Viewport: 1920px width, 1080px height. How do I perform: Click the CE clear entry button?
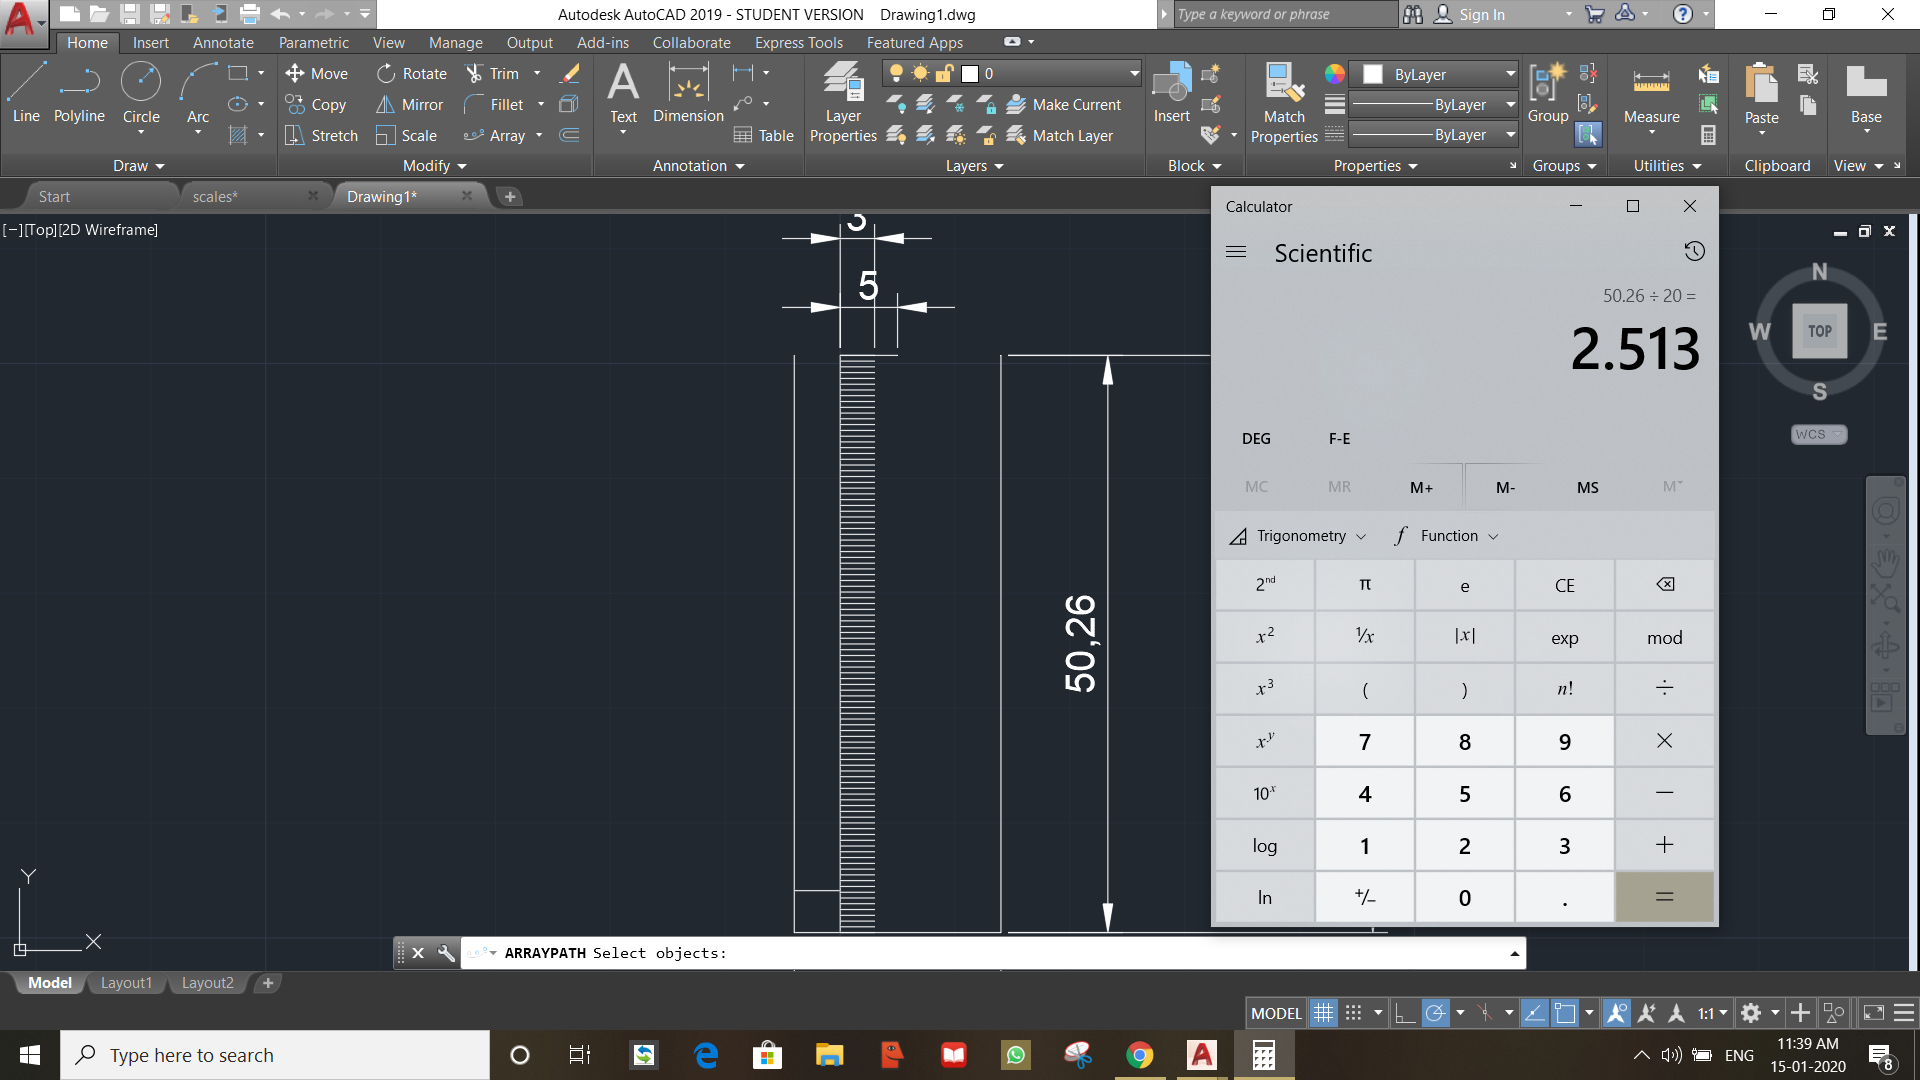click(1563, 584)
